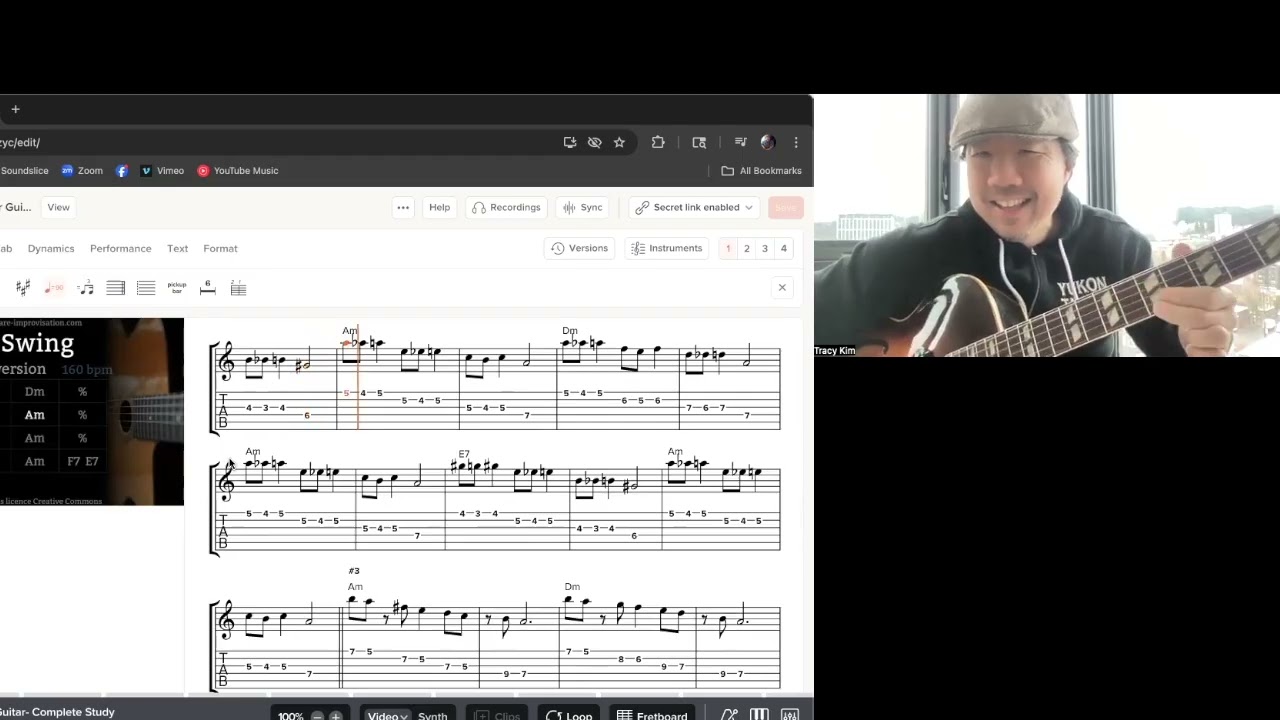1280x720 pixels.
Task: Click the bar numbering grid icon
Action: 238,288
